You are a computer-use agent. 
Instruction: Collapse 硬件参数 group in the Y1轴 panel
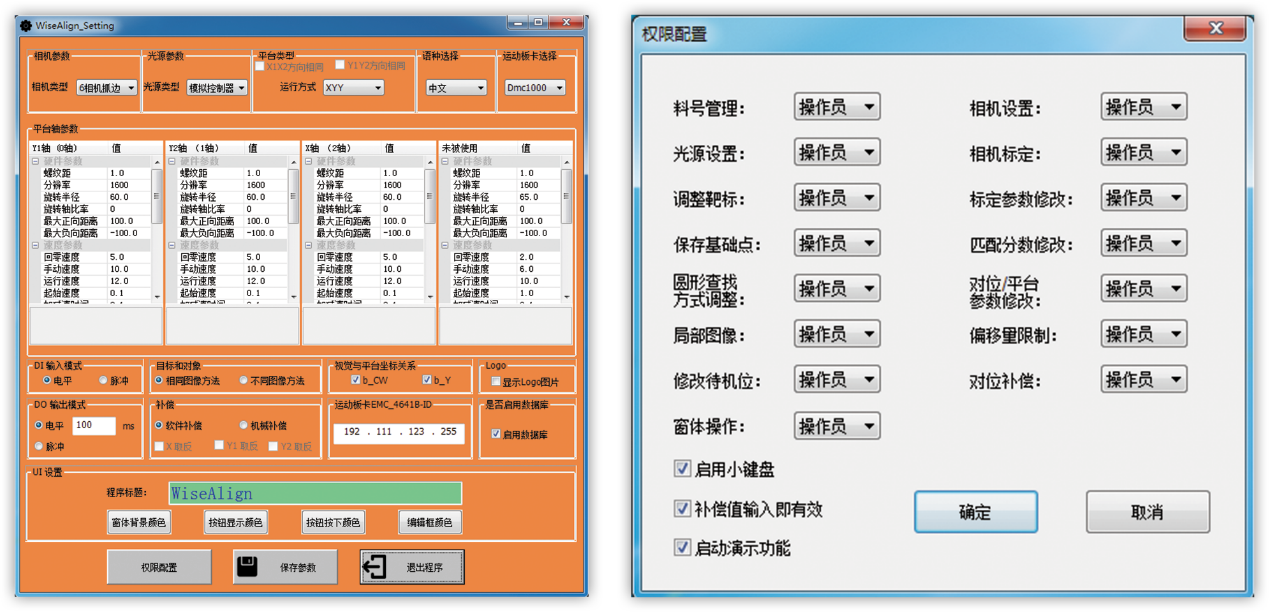click(x=36, y=161)
